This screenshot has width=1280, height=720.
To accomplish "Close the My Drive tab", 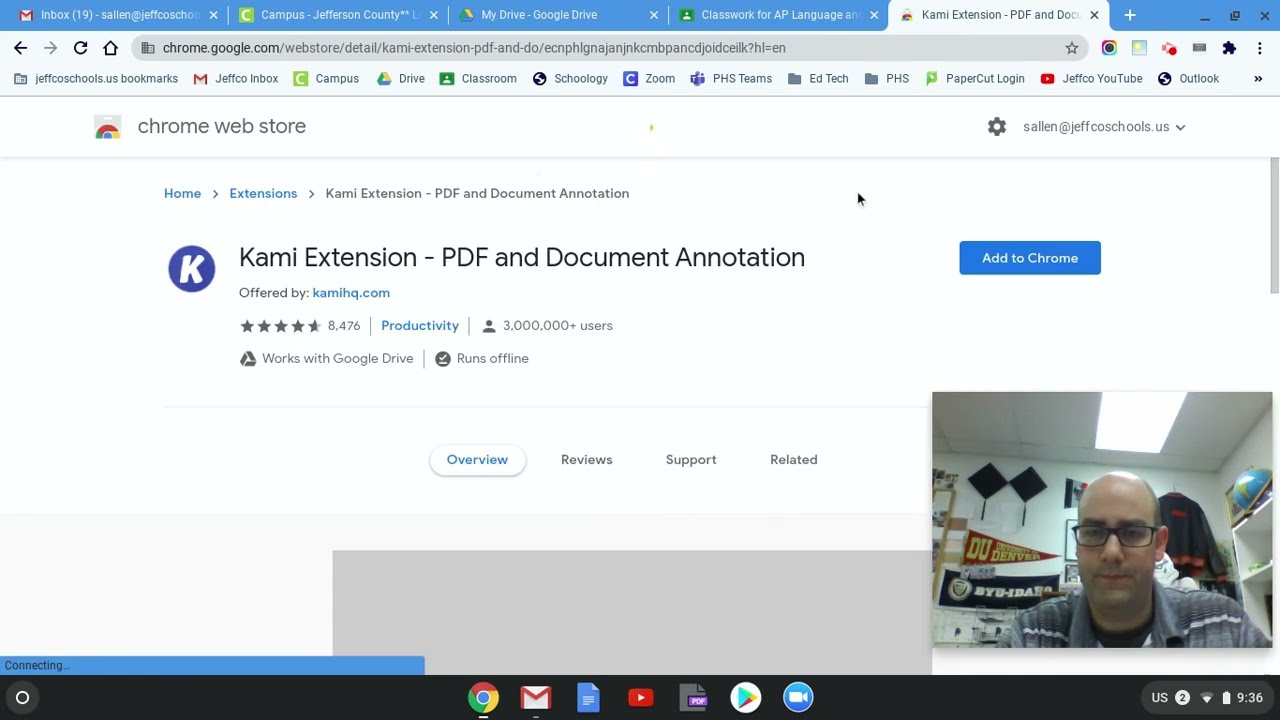I will 654,15.
